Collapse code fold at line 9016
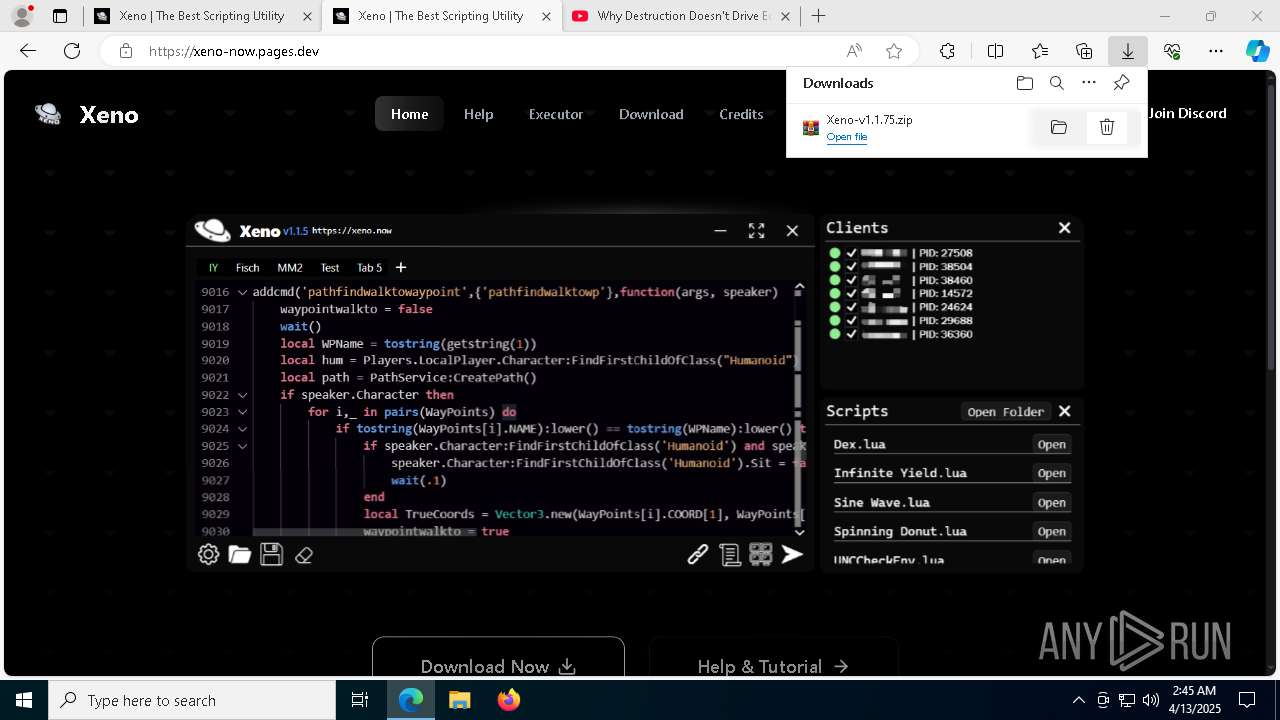1280x720 pixels. click(242, 293)
